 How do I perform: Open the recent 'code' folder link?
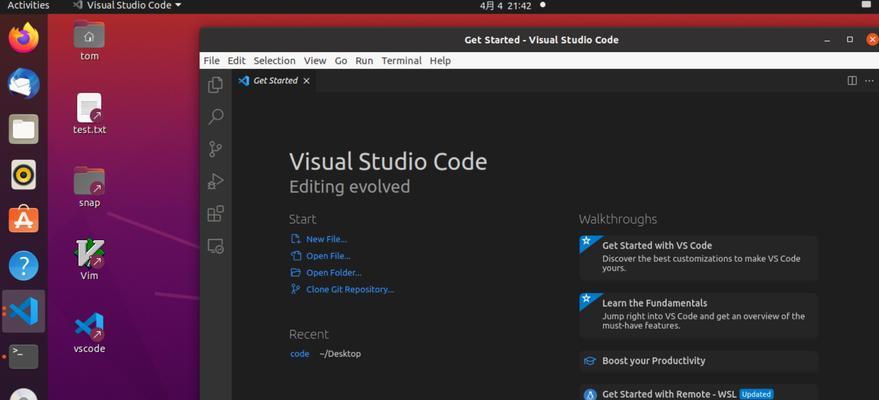pyautogui.click(x=299, y=354)
